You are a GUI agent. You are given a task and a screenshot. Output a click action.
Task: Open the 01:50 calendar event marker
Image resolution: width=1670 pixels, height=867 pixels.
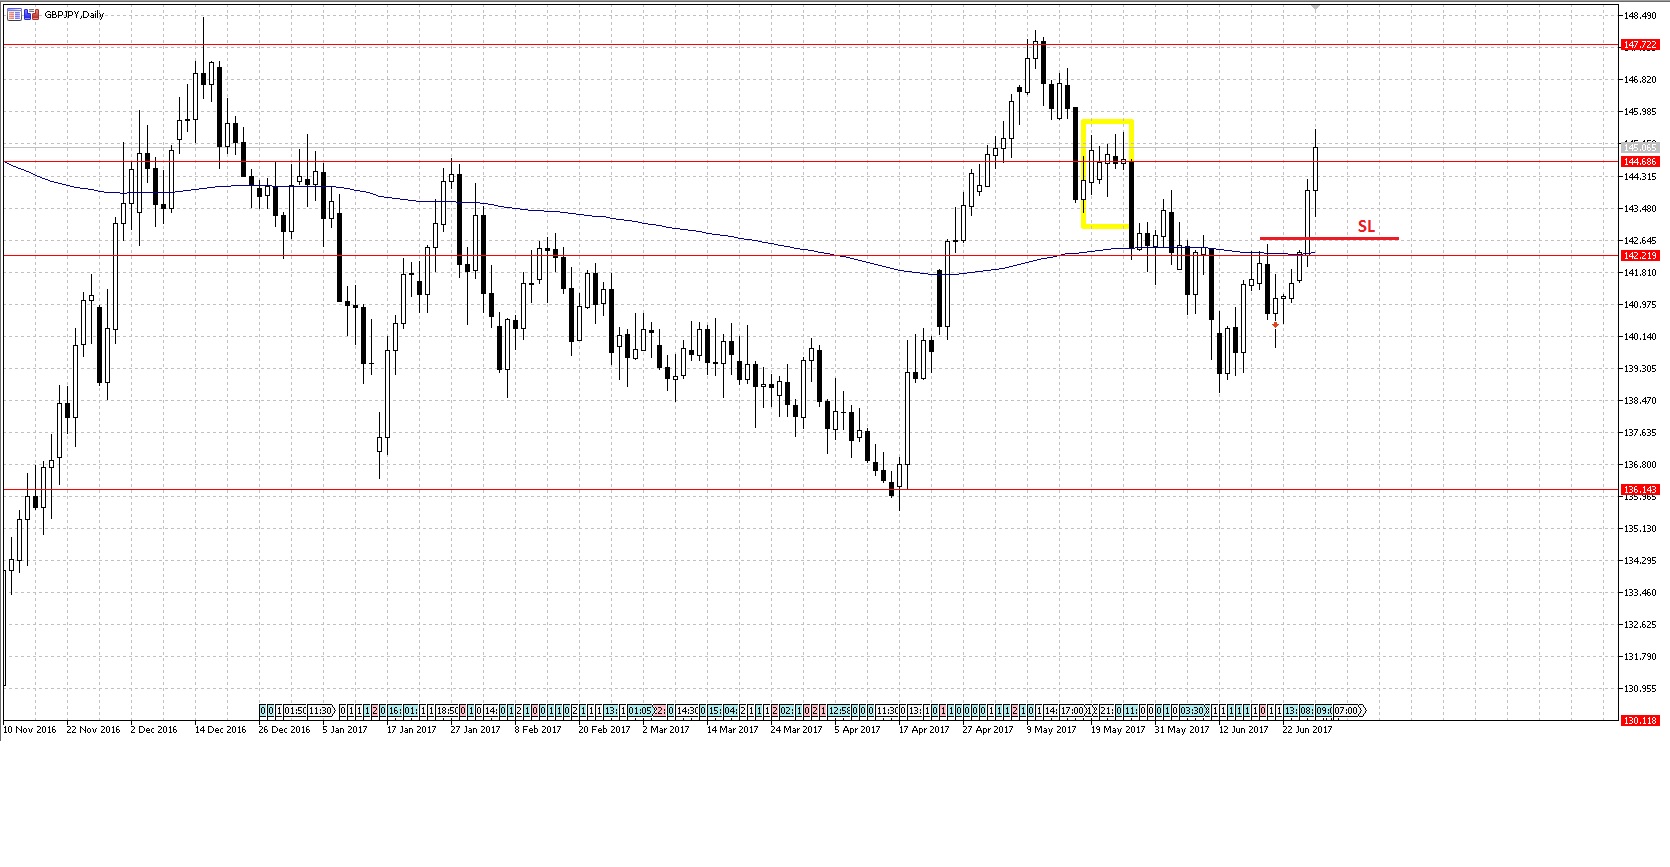[x=295, y=711]
